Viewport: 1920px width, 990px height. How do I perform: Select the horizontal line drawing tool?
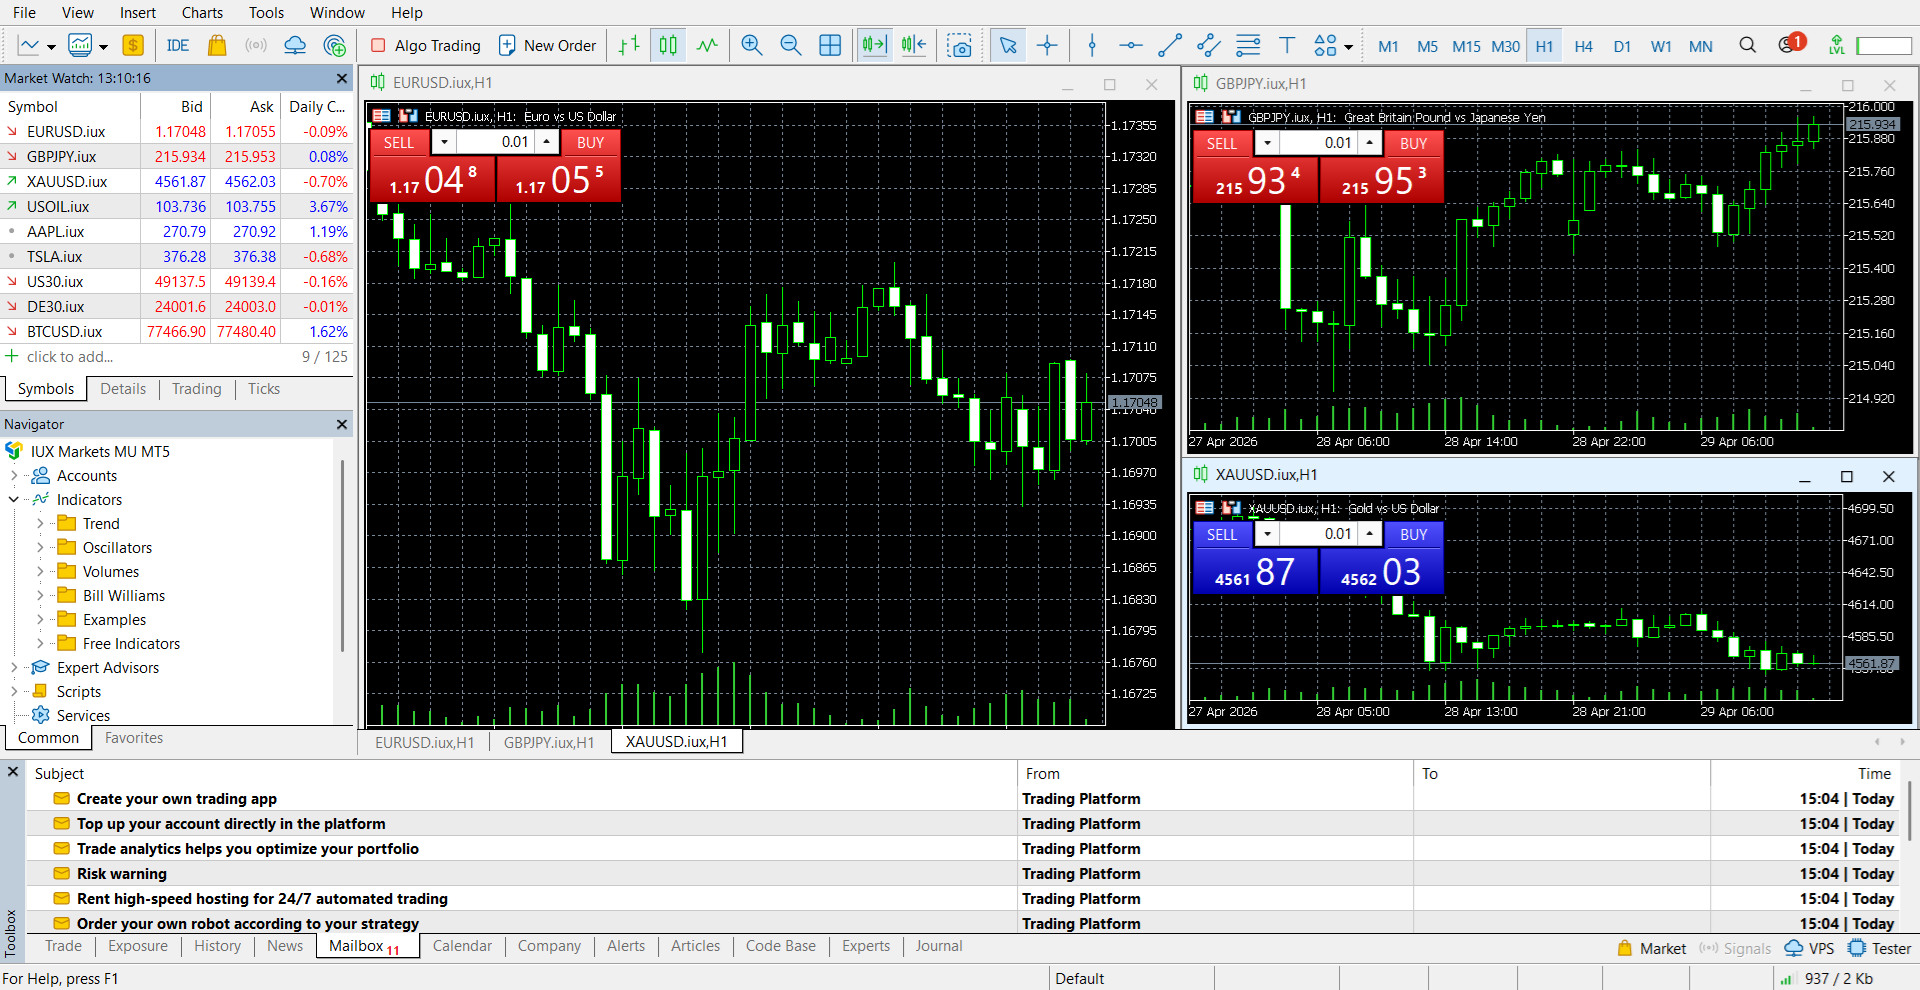1131,45
